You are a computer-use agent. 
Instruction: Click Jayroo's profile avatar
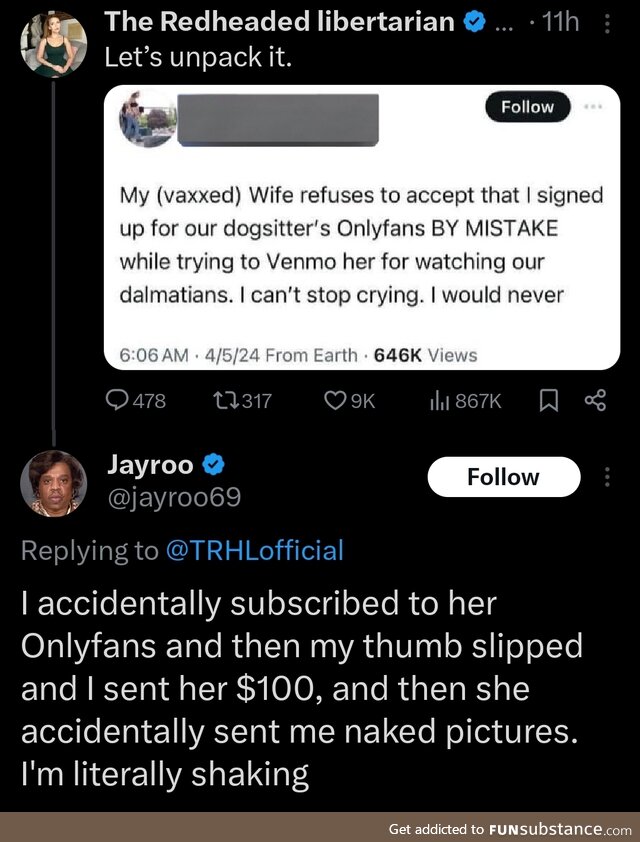pos(52,480)
